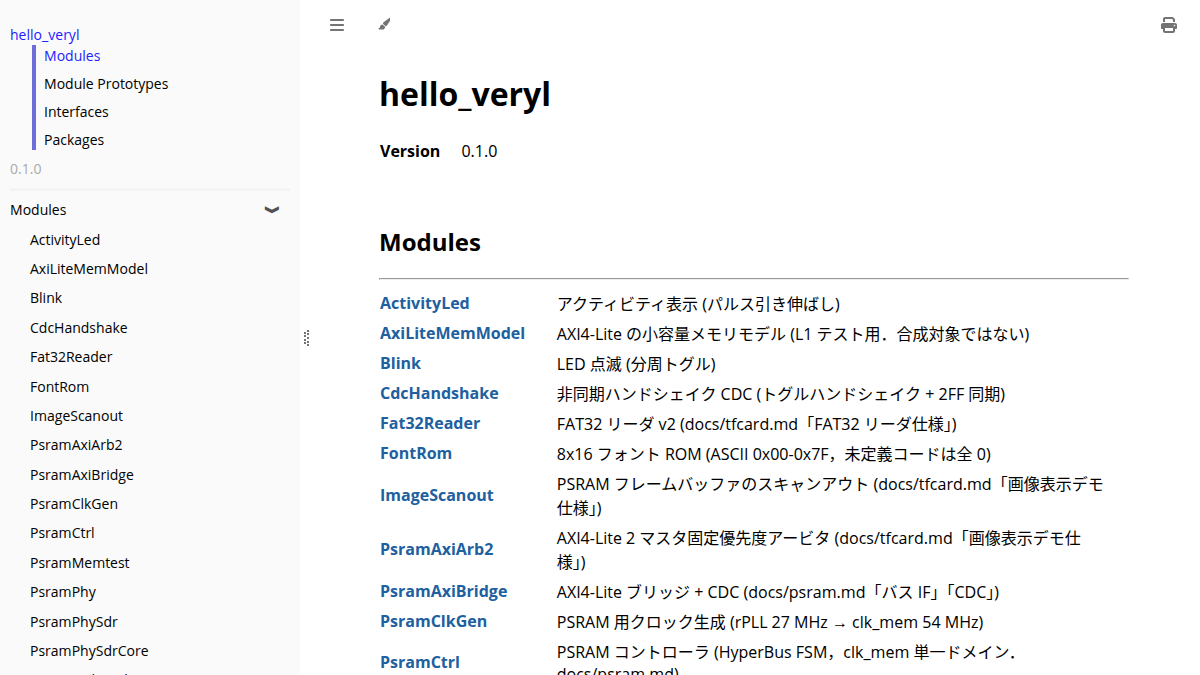Follow the Fat32Reader link in the table
Viewport: 1200px width, 675px height.
[430, 423]
